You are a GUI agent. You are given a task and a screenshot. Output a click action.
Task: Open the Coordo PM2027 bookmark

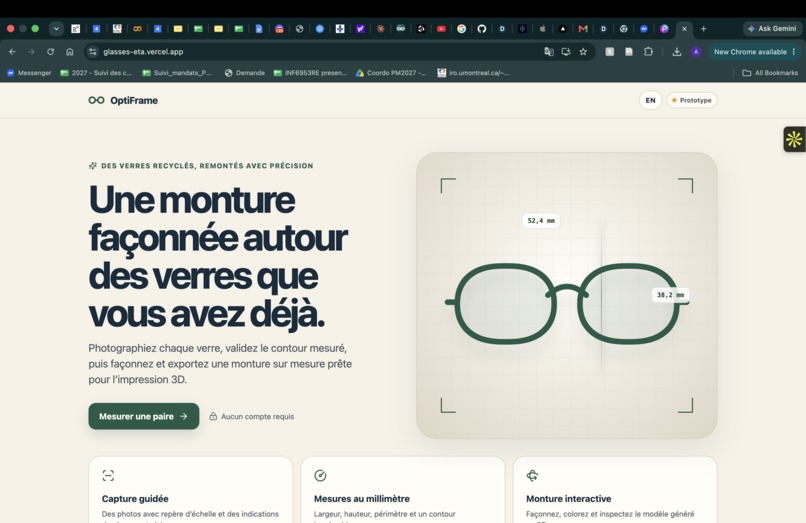click(391, 73)
